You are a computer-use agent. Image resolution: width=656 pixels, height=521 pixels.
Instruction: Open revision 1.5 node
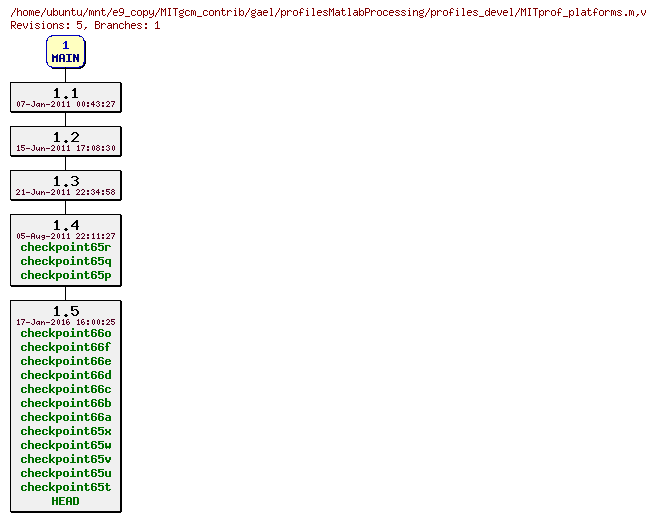(66, 406)
